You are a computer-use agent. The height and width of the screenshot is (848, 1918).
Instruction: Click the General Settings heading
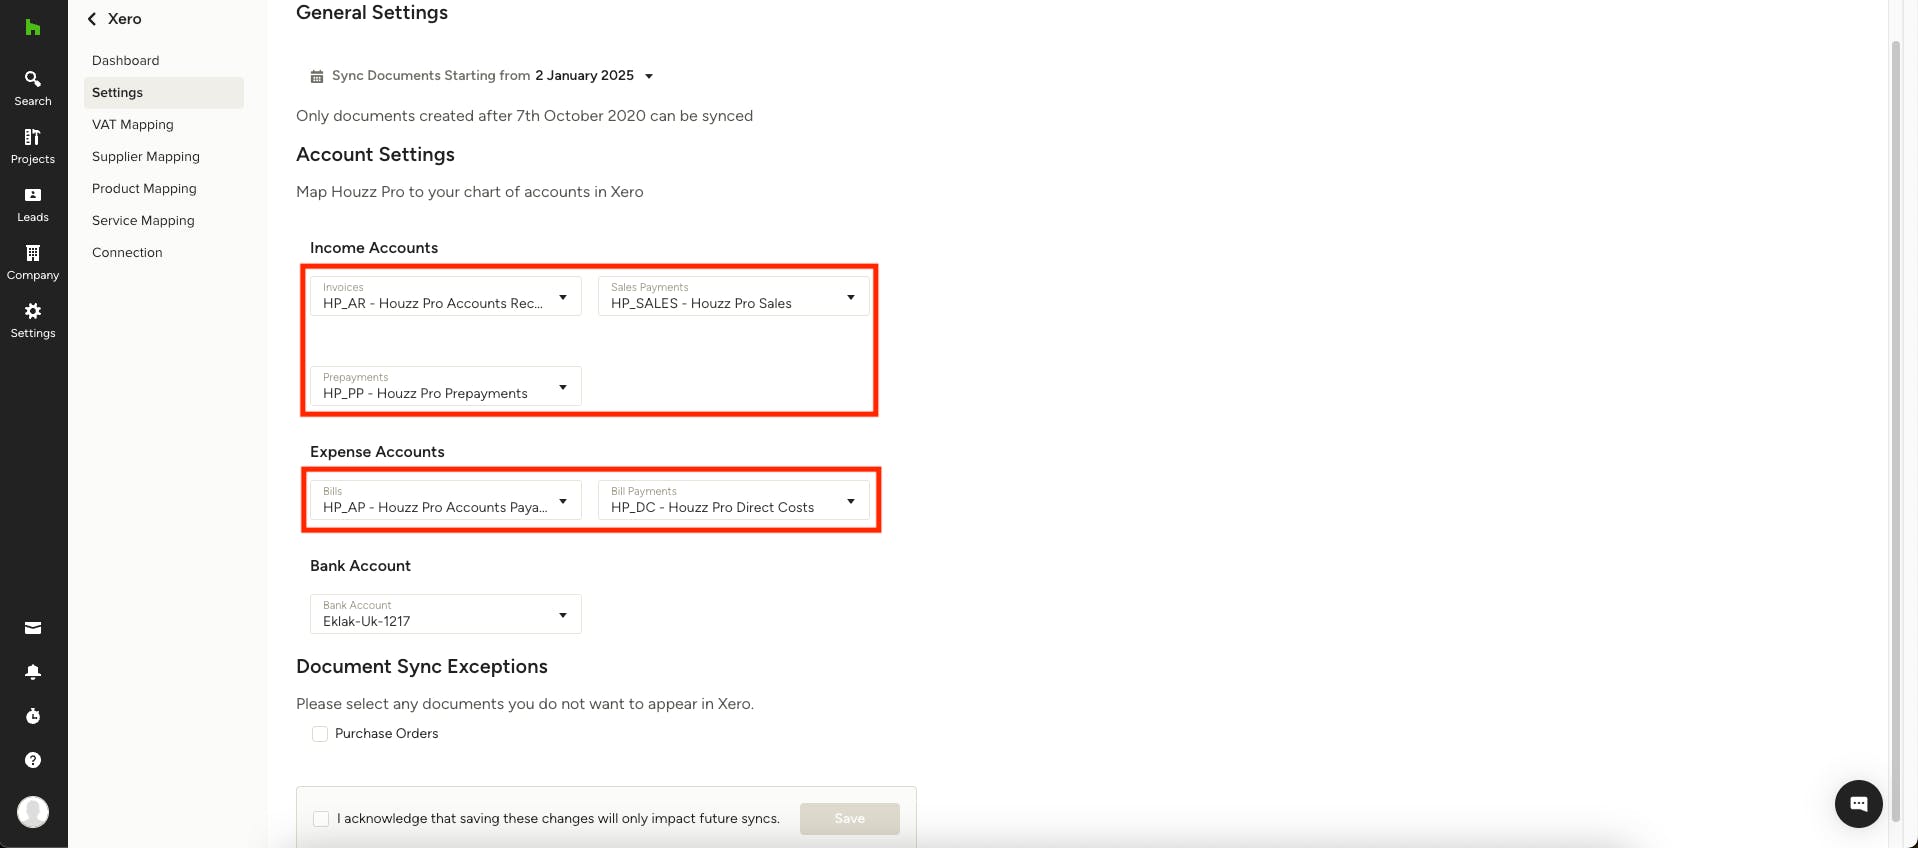pos(372,13)
